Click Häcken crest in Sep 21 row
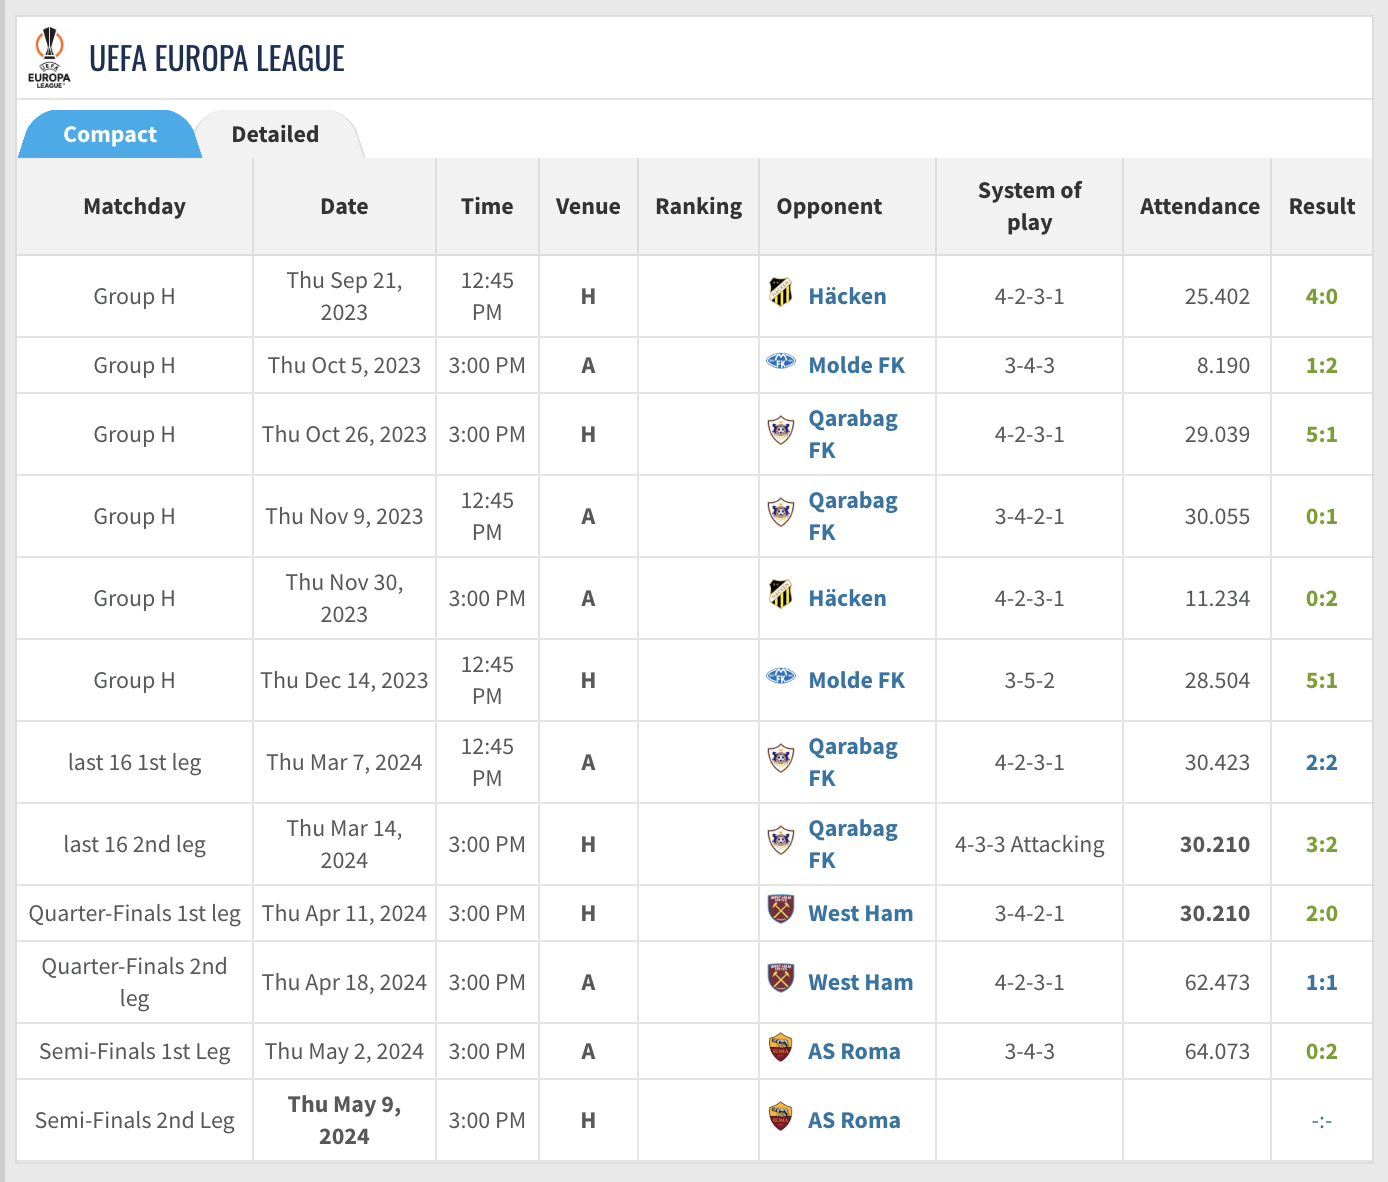 click(x=781, y=292)
